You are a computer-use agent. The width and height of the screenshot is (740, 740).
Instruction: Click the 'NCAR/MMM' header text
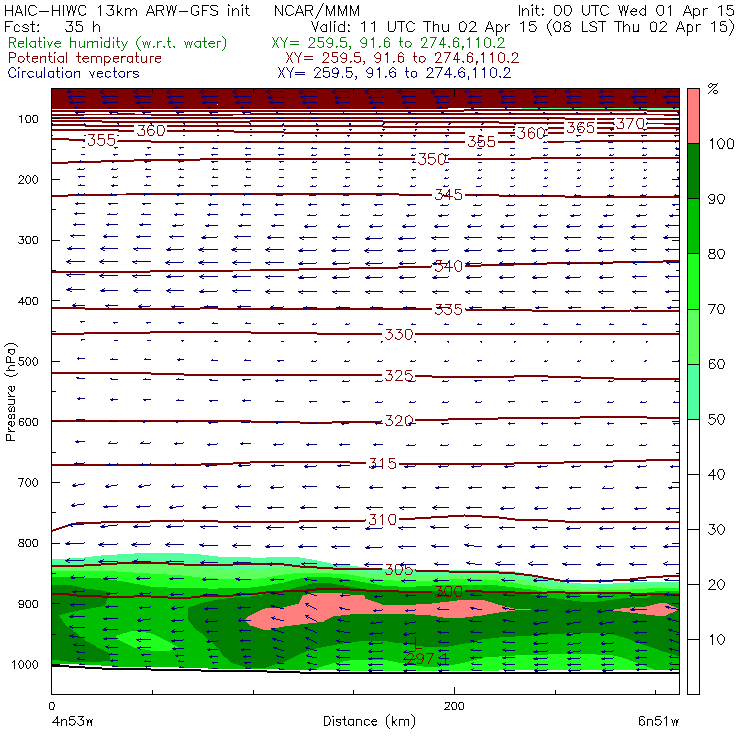pos(317,11)
